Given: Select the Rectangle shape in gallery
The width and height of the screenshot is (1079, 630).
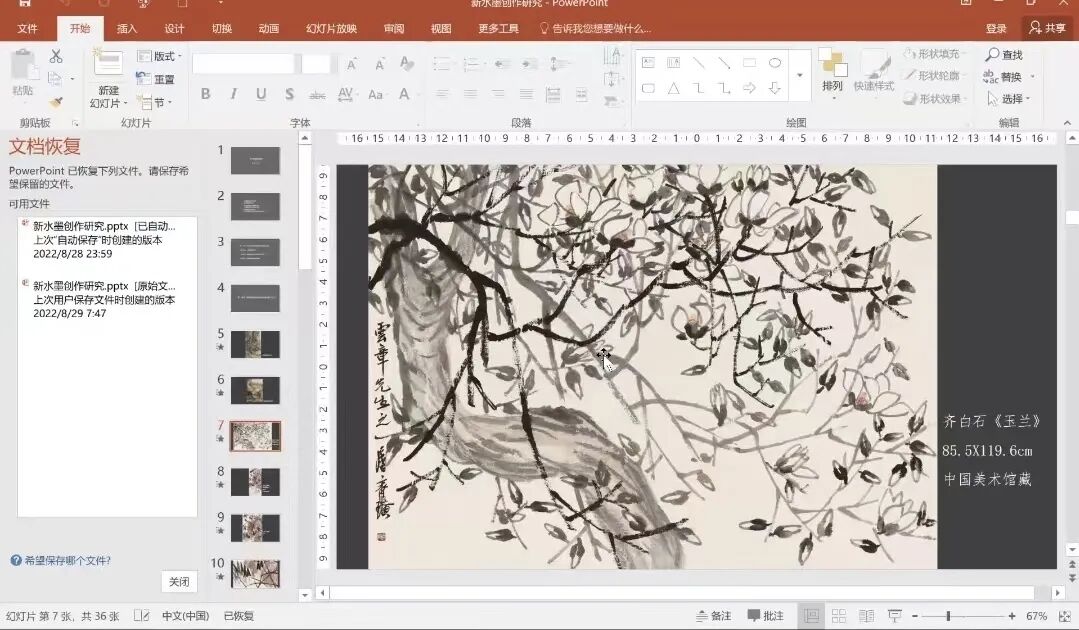Looking at the screenshot, I should (749, 63).
